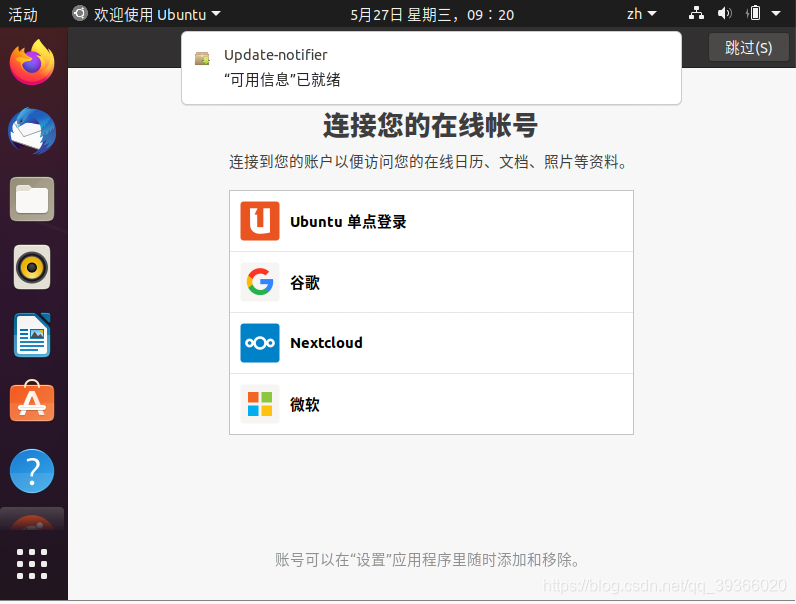The image size is (796, 604).
Task: Open the 欢迎使用 Ubuntu app menu
Action: (x=146, y=14)
